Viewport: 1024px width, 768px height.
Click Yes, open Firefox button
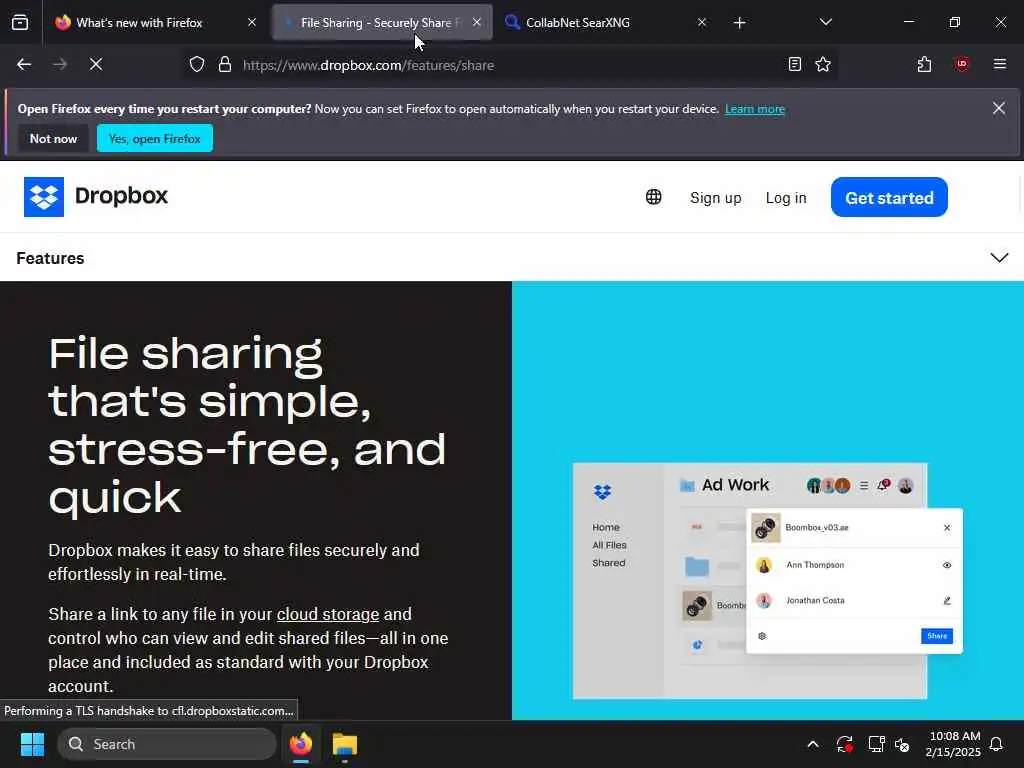(155, 138)
